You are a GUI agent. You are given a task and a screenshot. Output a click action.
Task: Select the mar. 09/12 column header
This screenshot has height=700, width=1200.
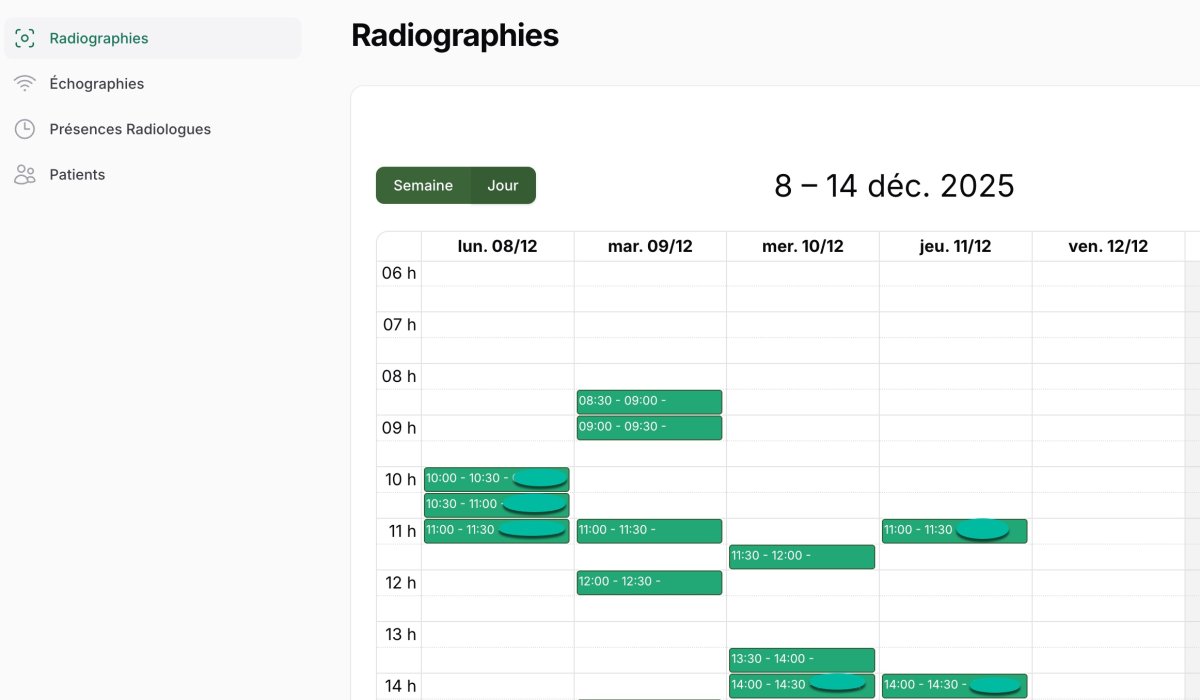650,247
